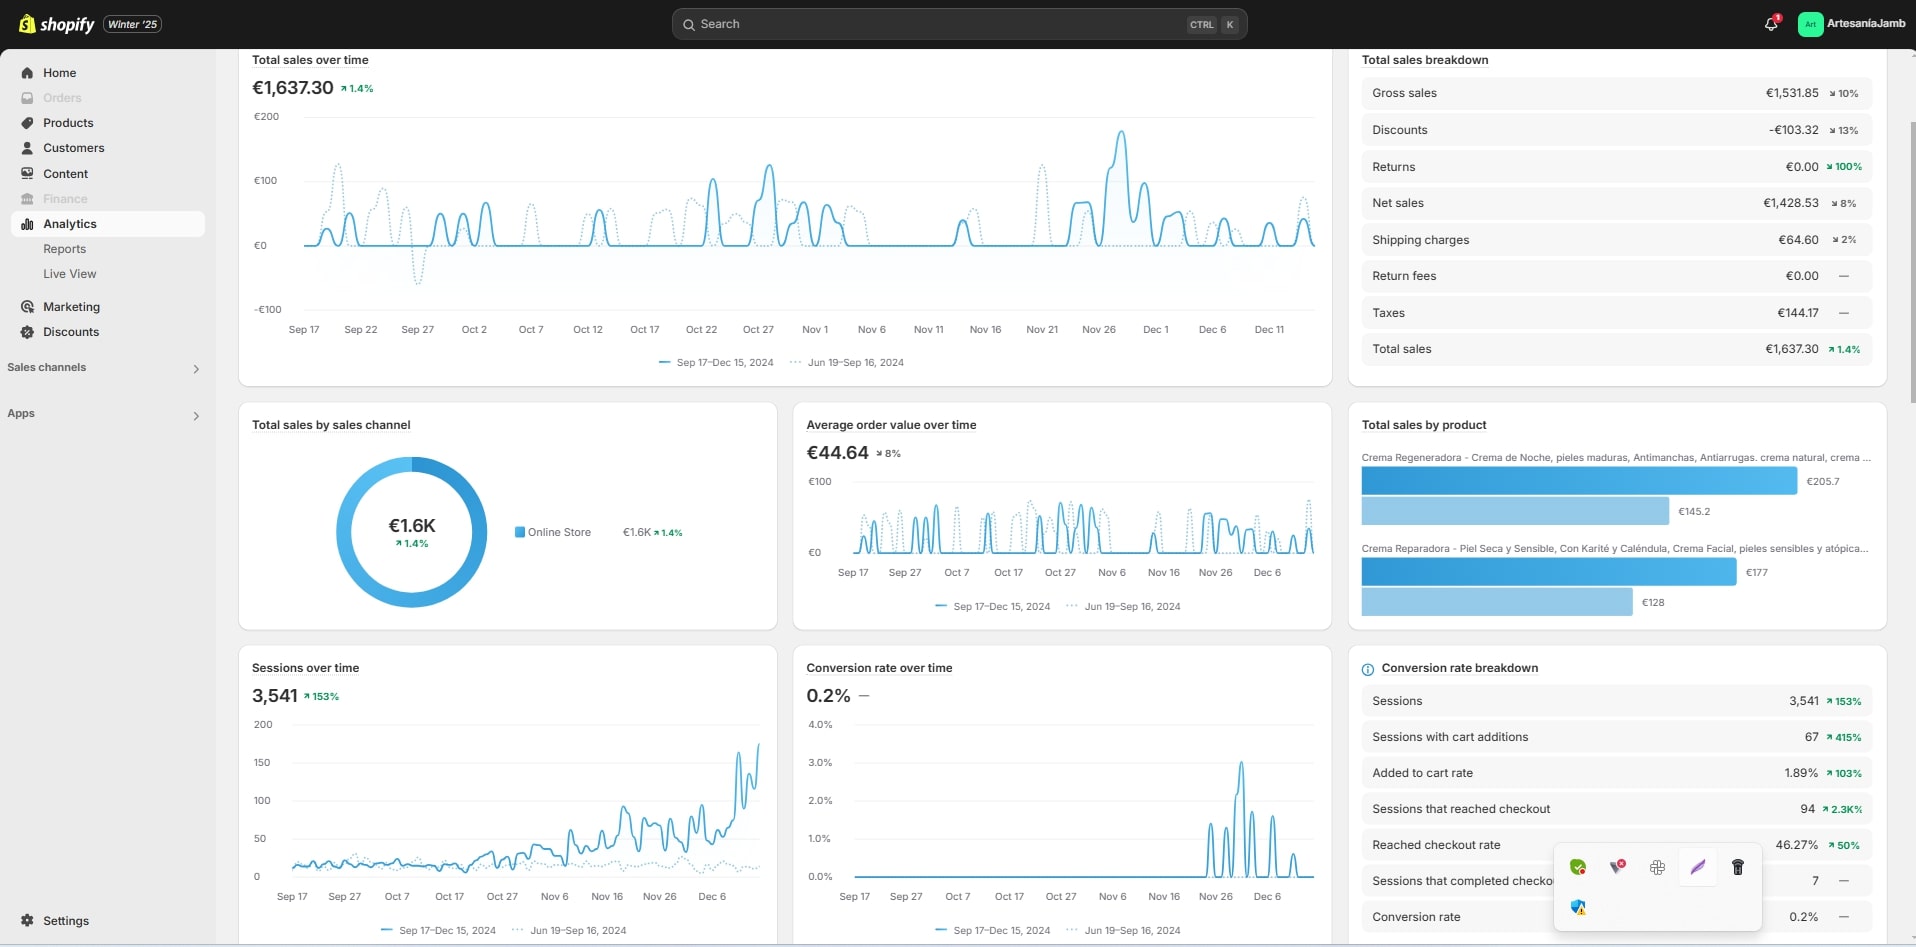
Task: Click the Customers person icon
Action: [27, 148]
